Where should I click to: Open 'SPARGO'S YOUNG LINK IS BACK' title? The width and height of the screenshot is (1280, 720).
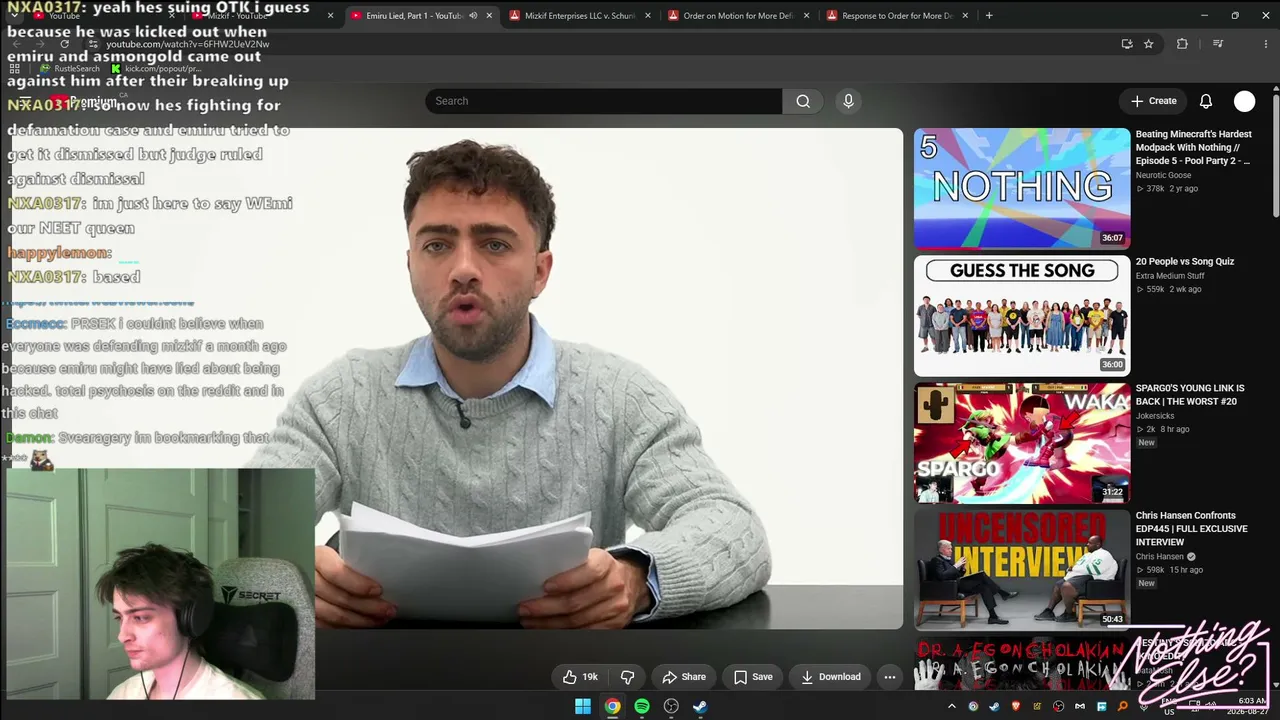coord(1190,395)
